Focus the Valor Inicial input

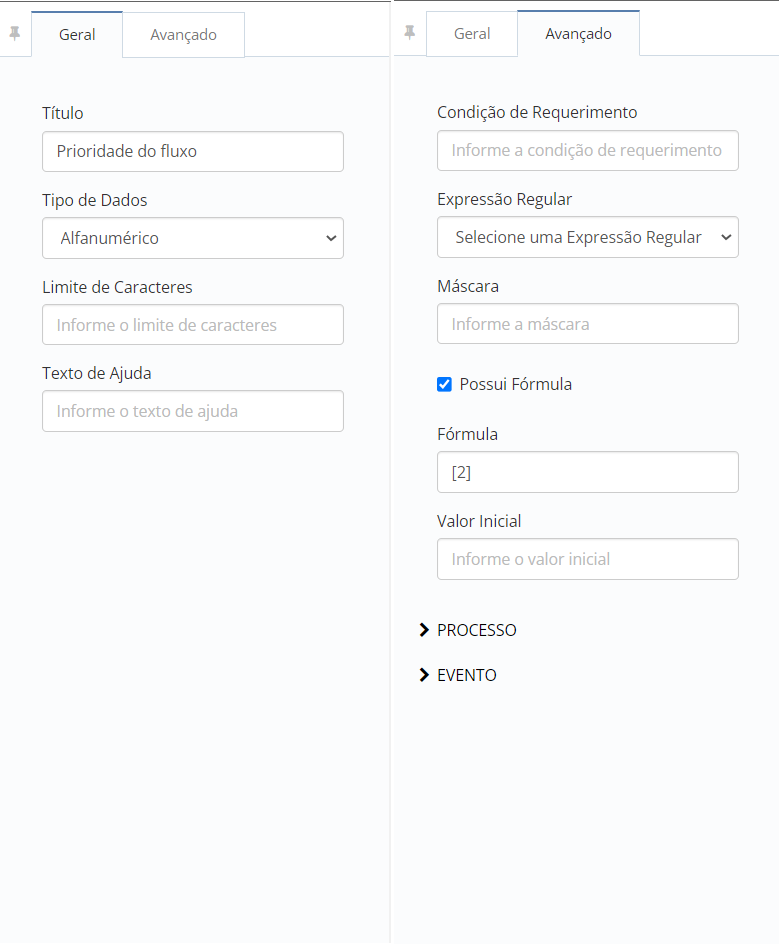point(587,559)
